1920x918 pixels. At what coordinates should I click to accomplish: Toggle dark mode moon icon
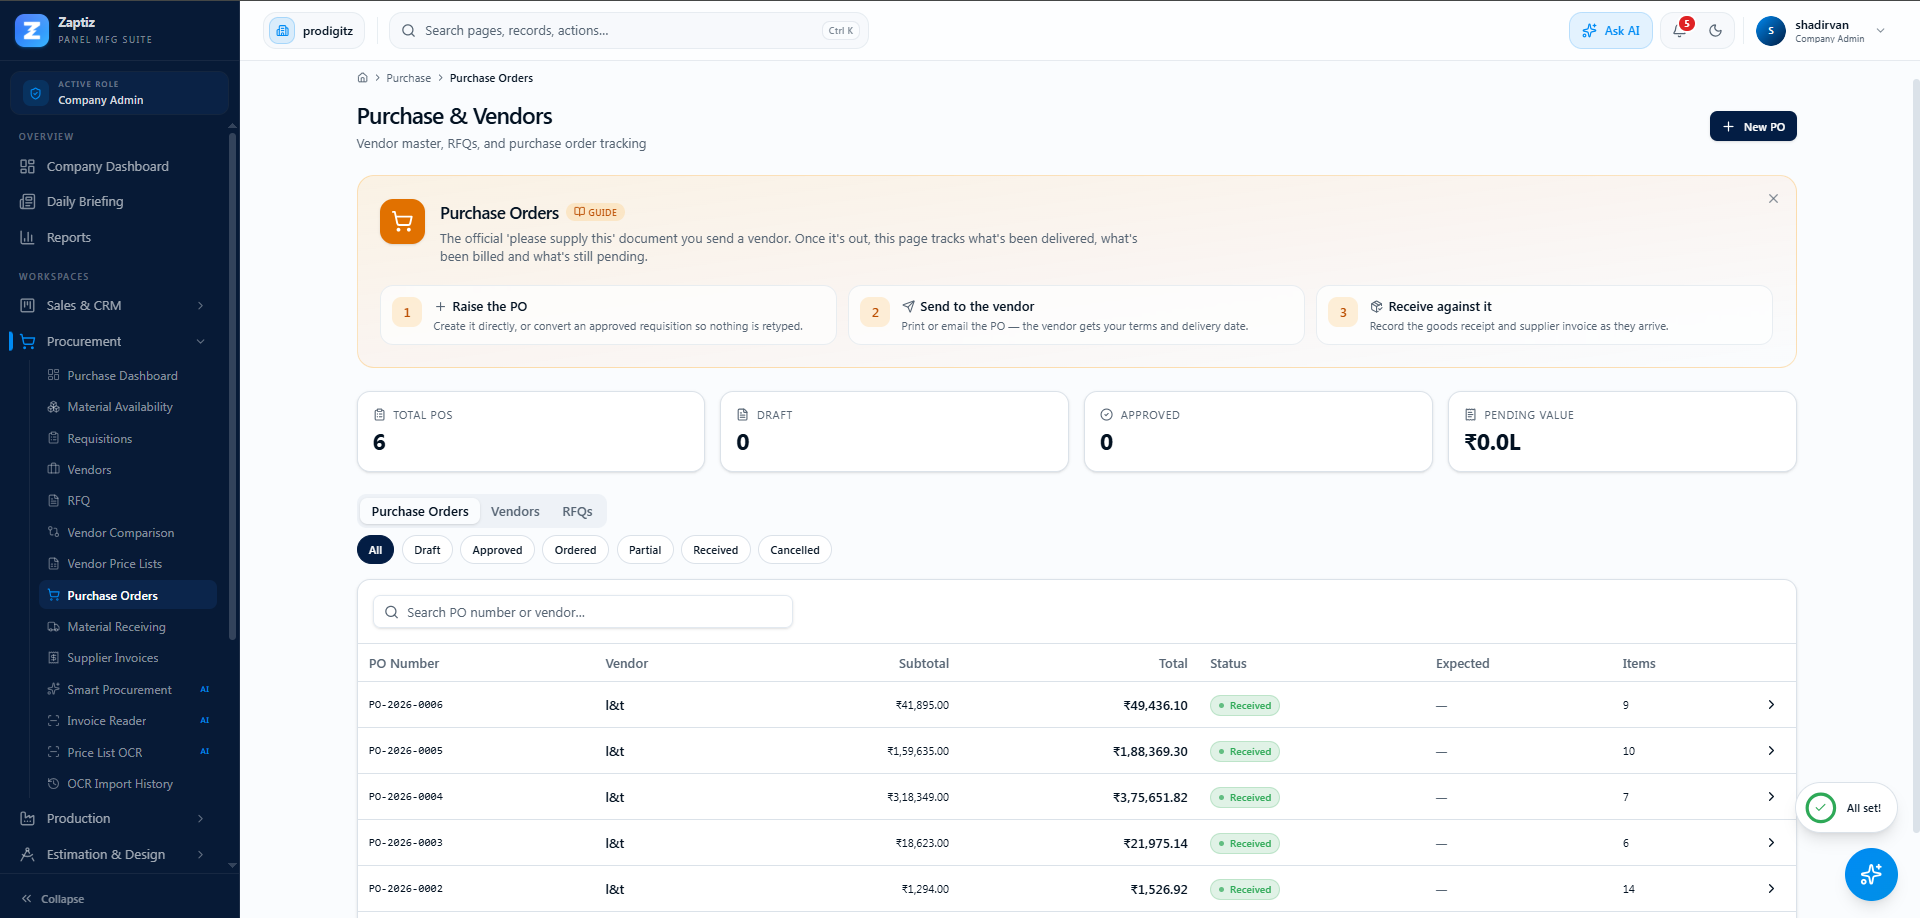pyautogui.click(x=1715, y=31)
